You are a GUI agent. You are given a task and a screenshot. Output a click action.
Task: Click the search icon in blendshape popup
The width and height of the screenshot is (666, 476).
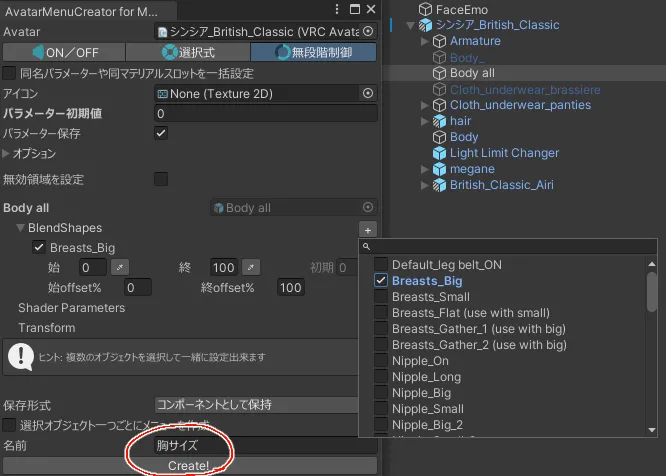click(x=367, y=246)
